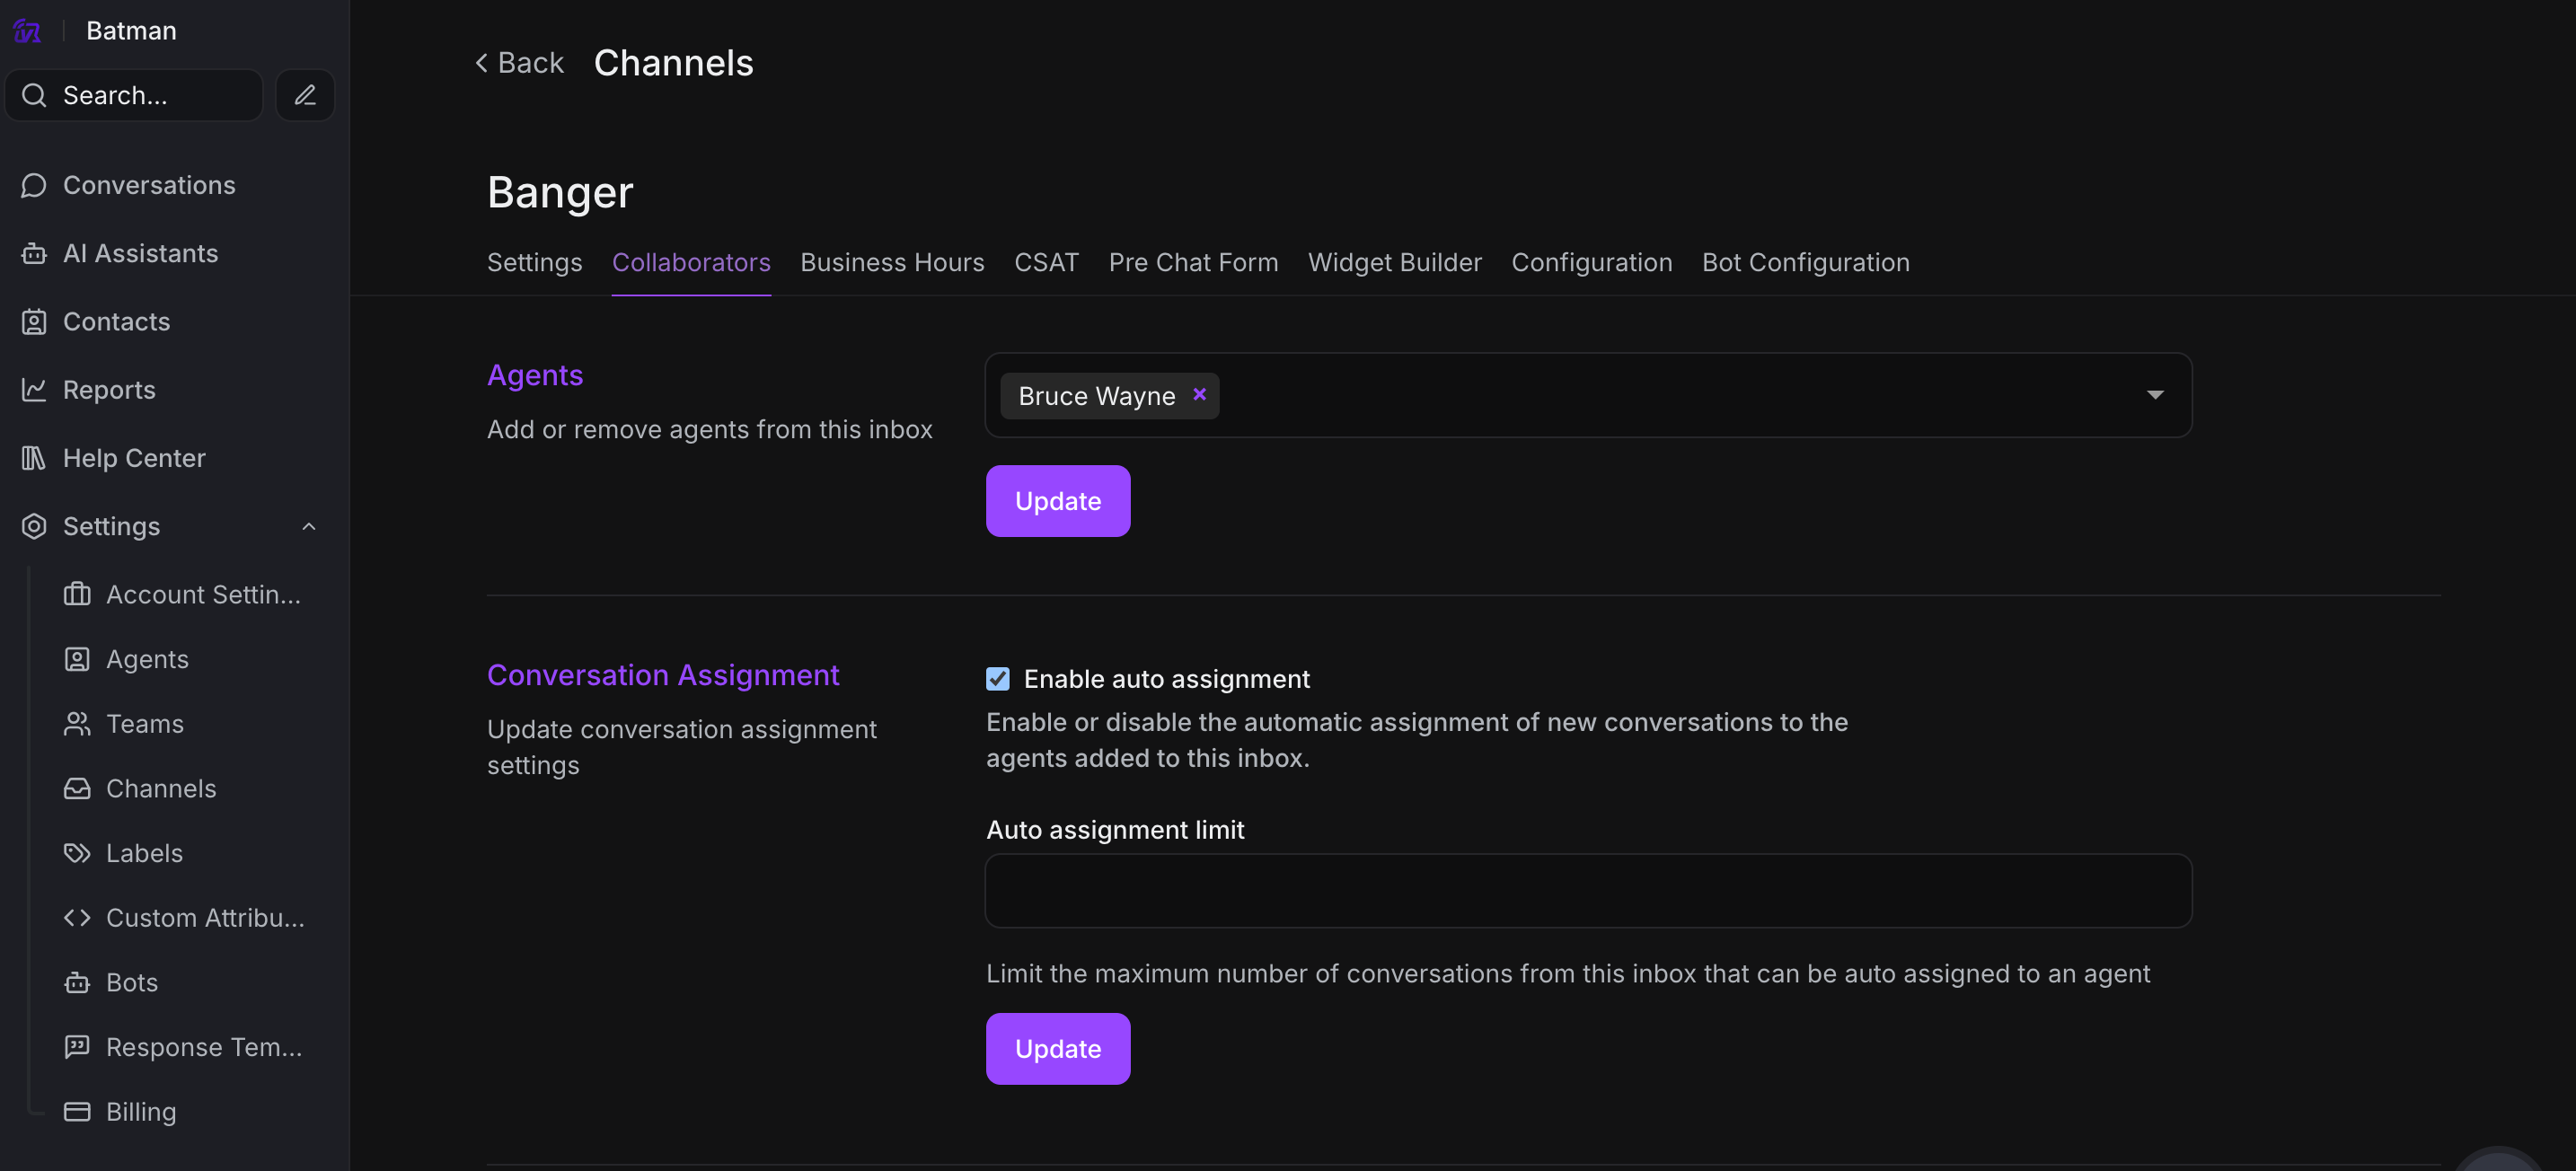The height and width of the screenshot is (1171, 2576).
Task: Open Reports chart icon in sidebar
Action: (x=34, y=390)
